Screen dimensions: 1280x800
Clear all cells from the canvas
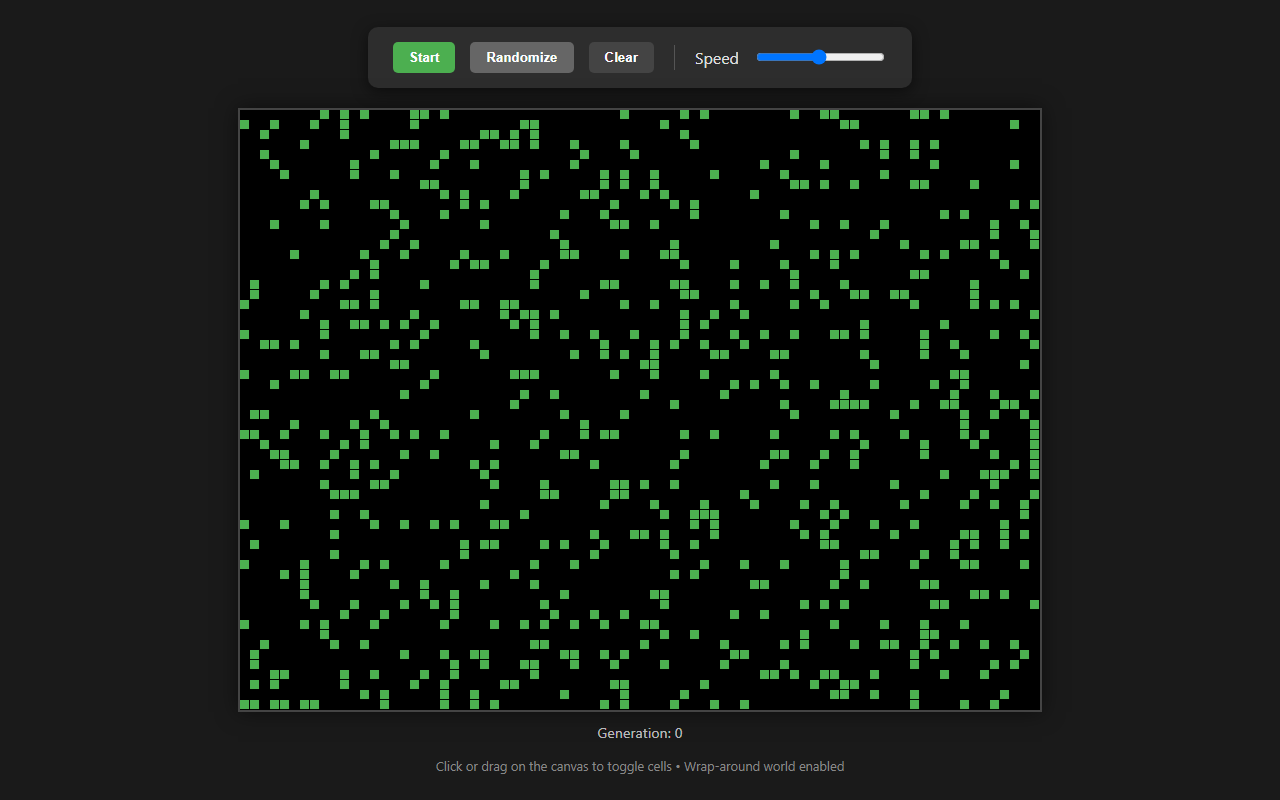621,57
